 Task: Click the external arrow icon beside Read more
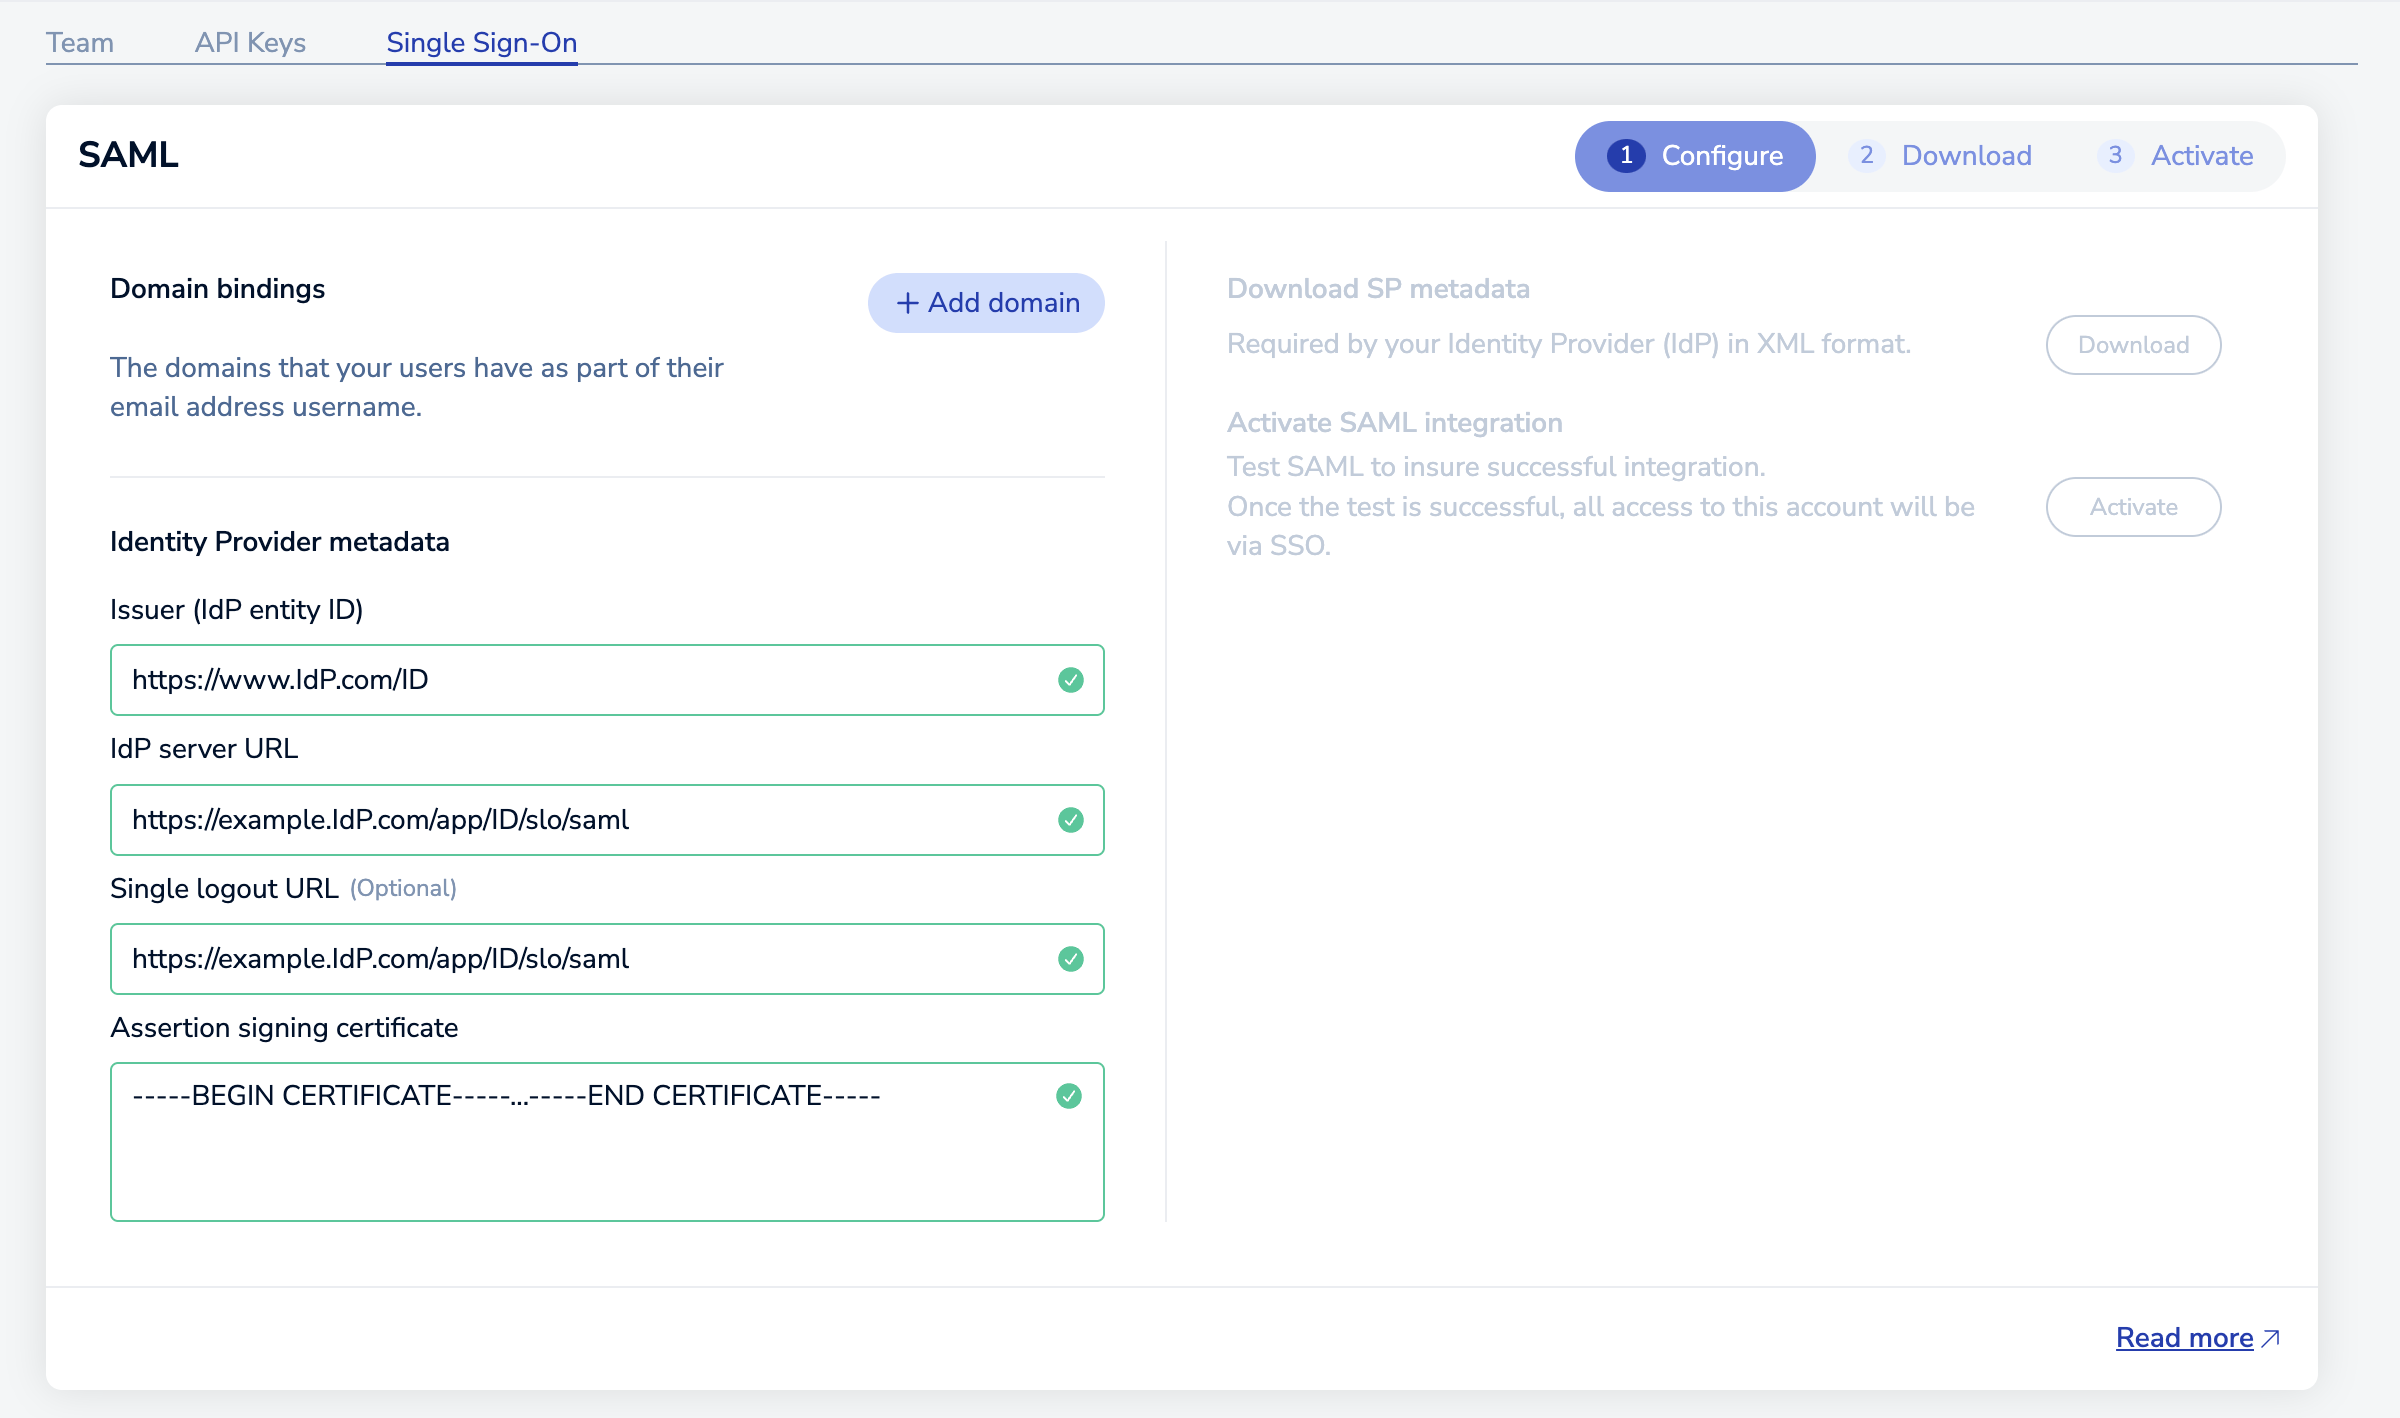click(x=2271, y=1338)
